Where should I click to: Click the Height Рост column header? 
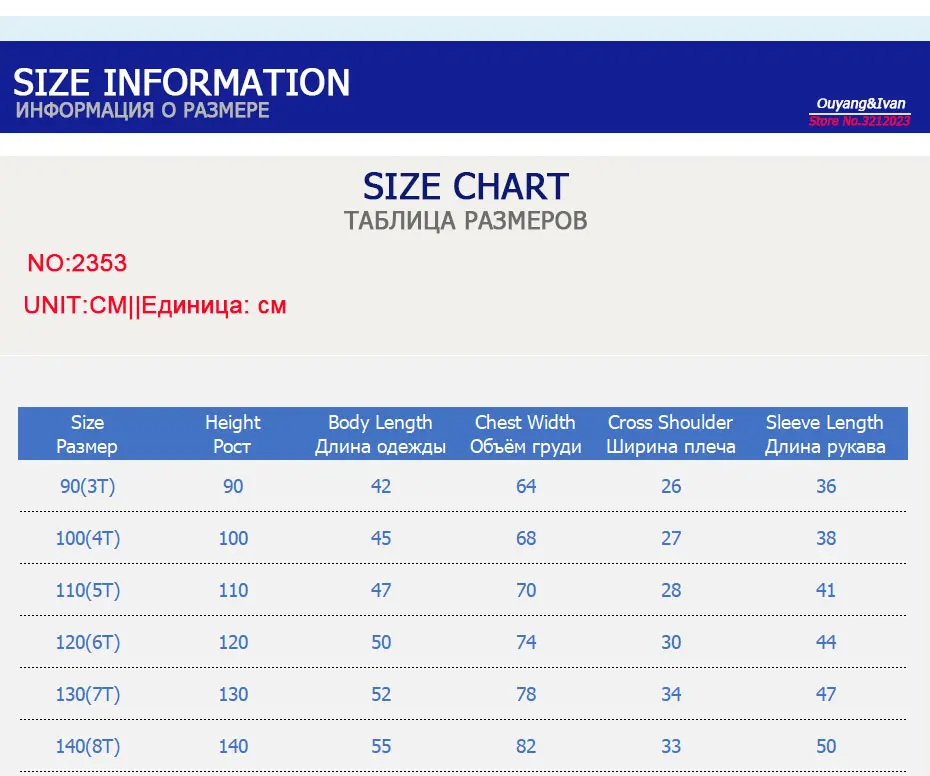(x=232, y=434)
